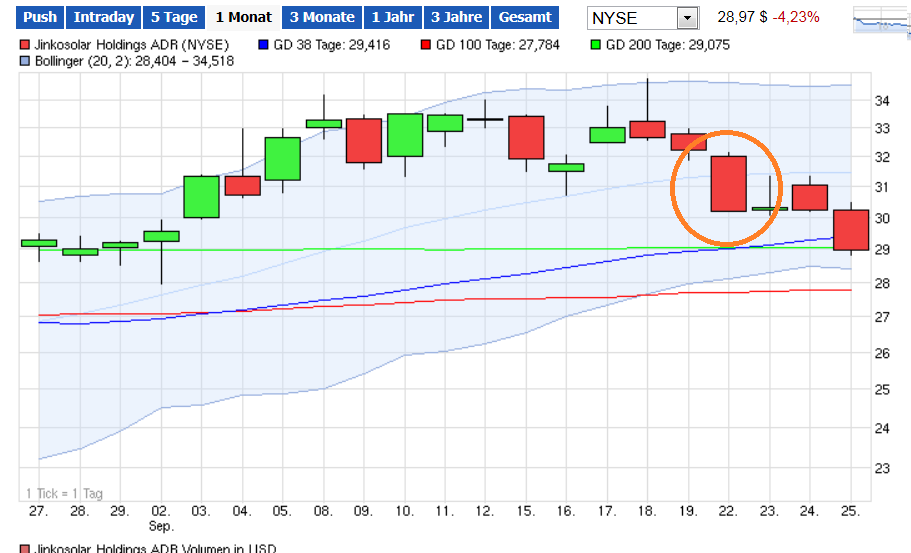Click the -4,23% change value
Image resolution: width=911 pixels, height=553 pixels.
coord(796,17)
